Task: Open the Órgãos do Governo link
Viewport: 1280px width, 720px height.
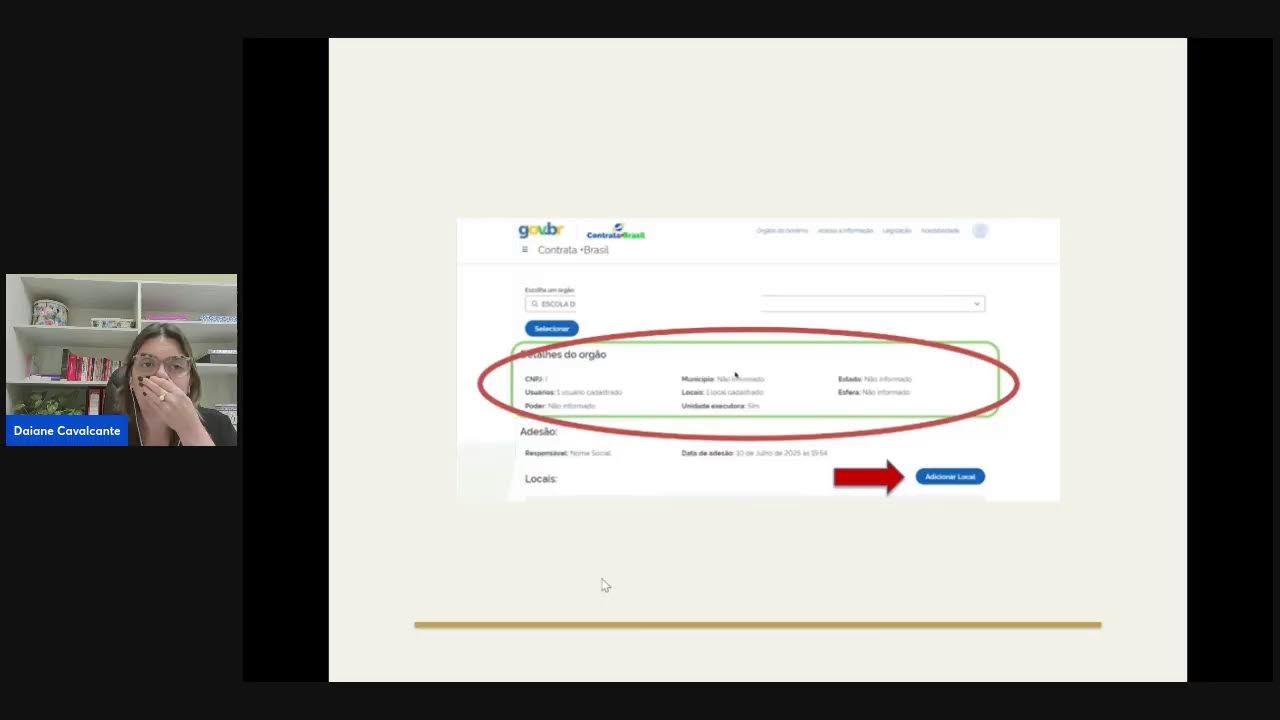Action: pyautogui.click(x=782, y=231)
